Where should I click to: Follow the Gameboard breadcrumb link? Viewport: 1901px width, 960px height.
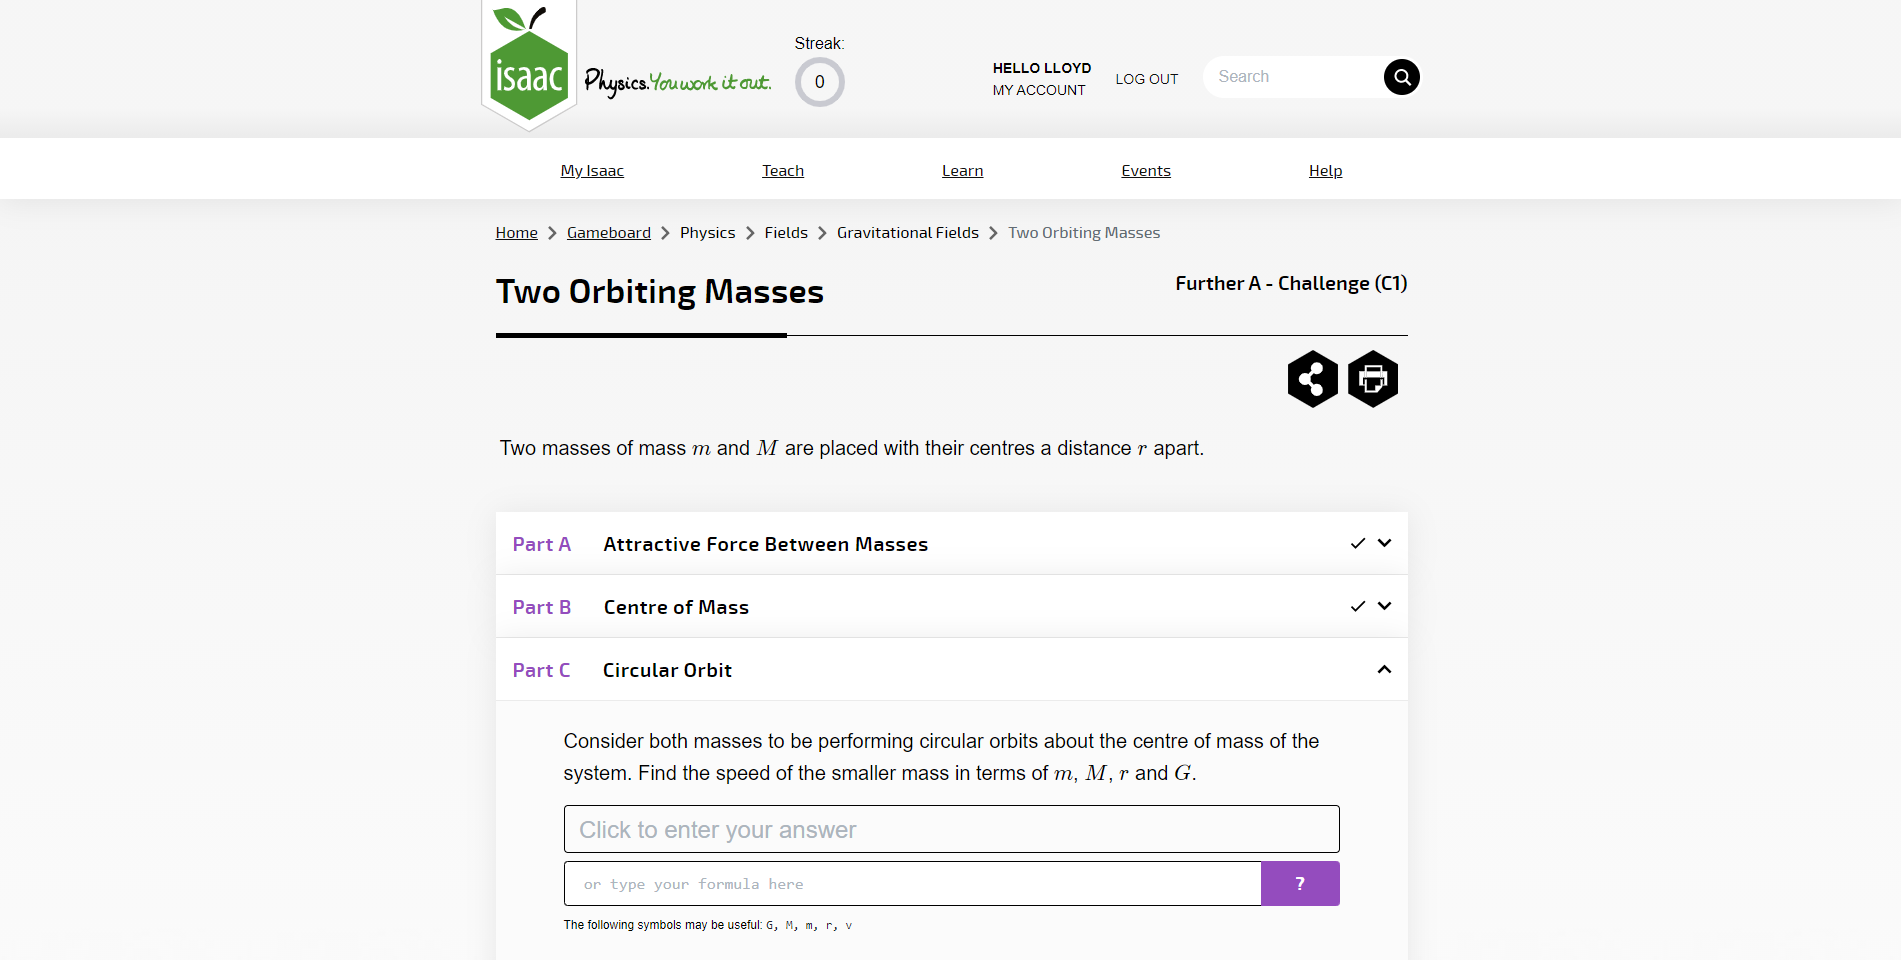pyautogui.click(x=609, y=232)
